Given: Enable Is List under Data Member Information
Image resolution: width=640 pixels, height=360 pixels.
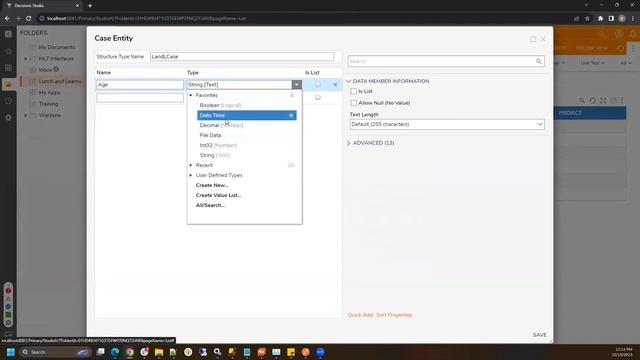Looking at the screenshot, I should (x=353, y=91).
